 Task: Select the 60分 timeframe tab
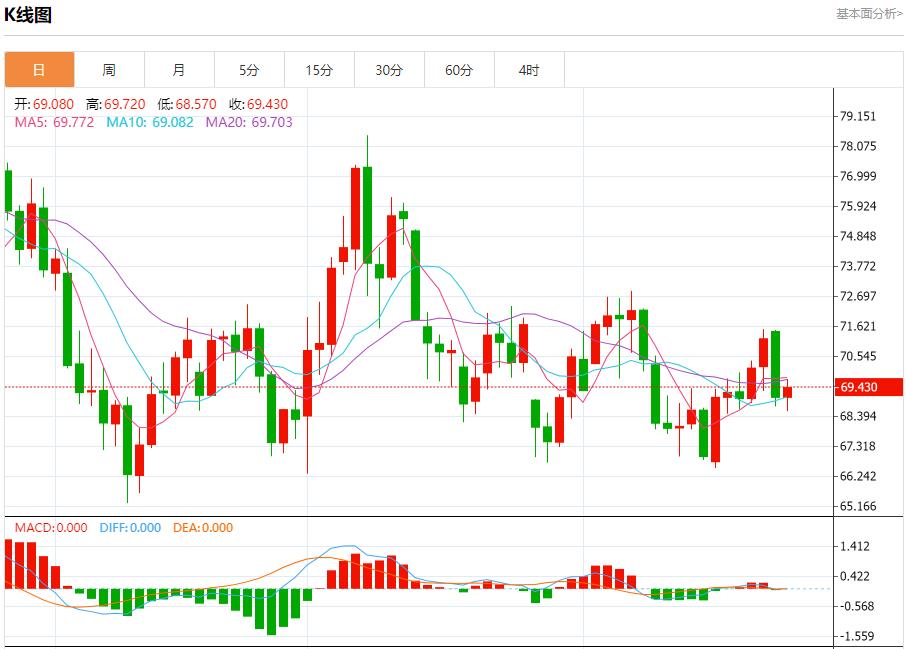[x=459, y=70]
